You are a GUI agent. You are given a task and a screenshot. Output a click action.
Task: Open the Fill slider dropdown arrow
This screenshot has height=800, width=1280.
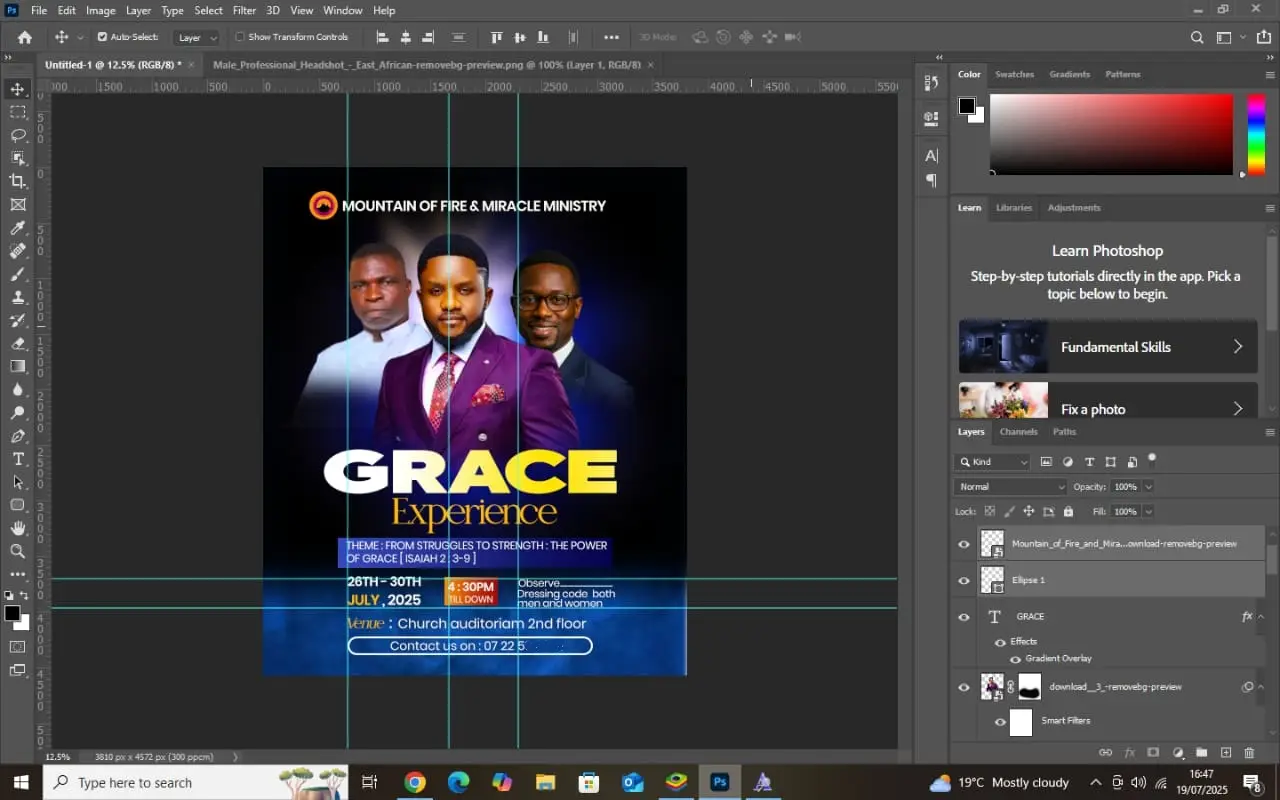(1148, 511)
